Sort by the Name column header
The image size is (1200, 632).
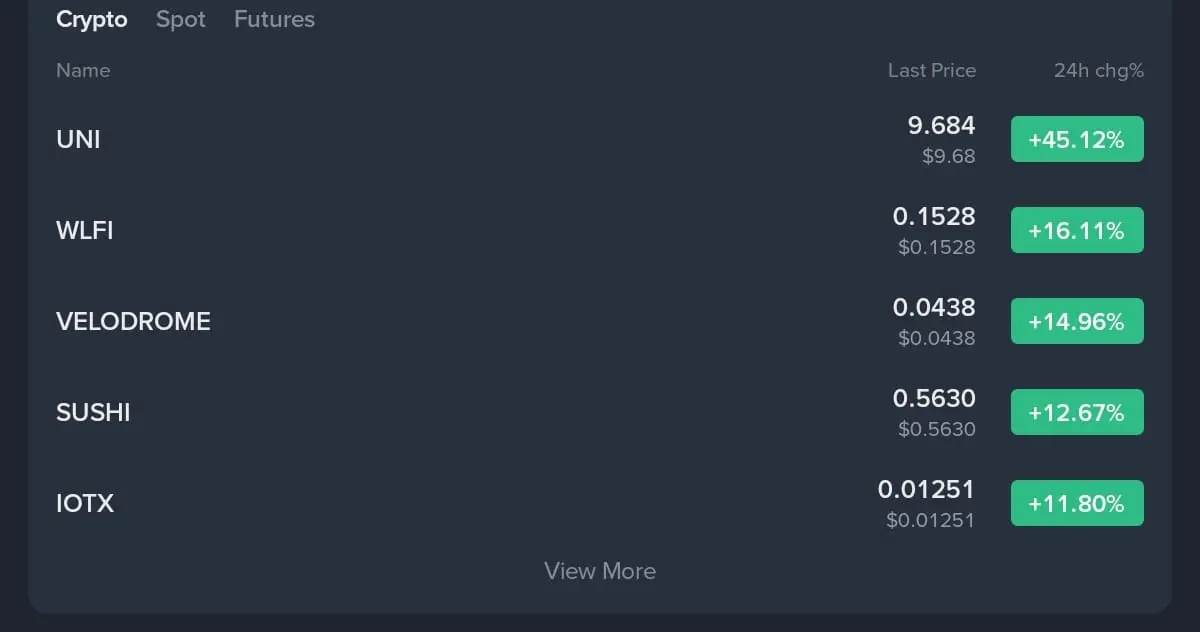click(83, 70)
